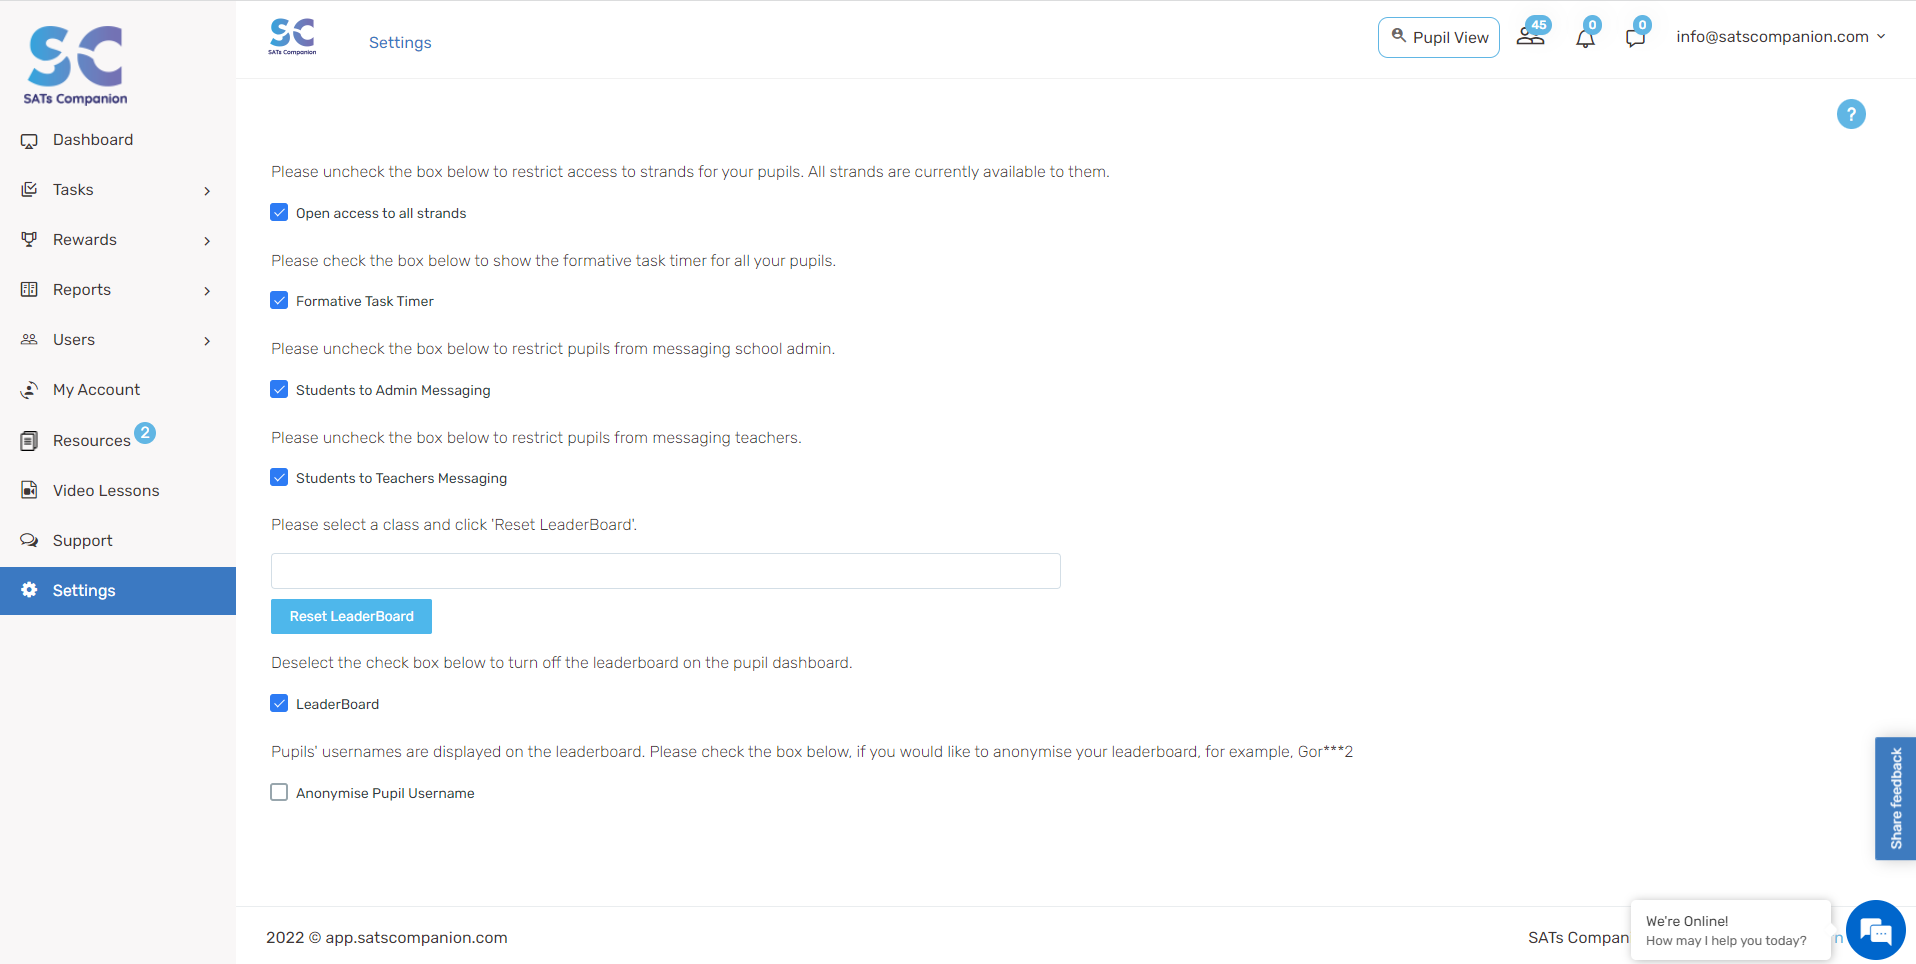The image size is (1916, 964).
Task: Click the blue help question mark icon
Action: 1851,114
